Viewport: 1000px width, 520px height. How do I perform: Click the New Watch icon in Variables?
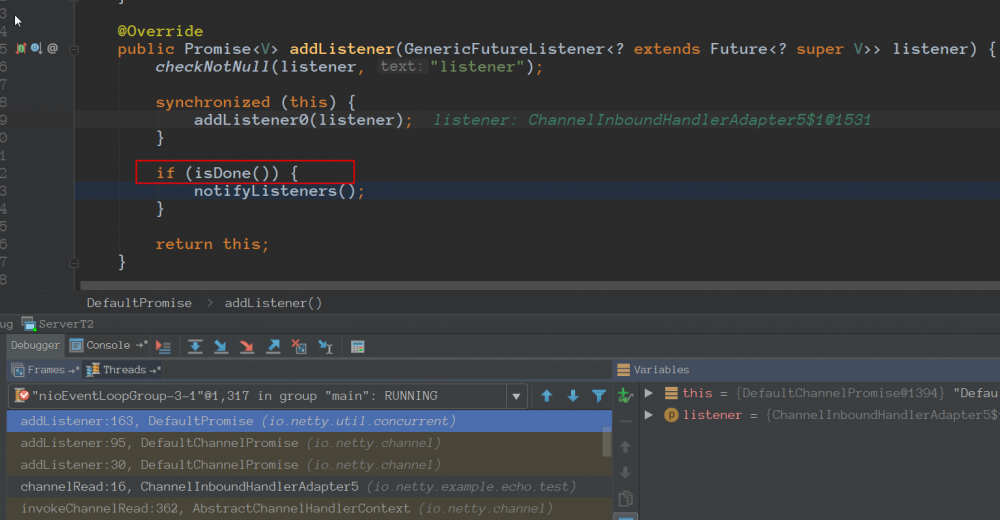tap(626, 395)
